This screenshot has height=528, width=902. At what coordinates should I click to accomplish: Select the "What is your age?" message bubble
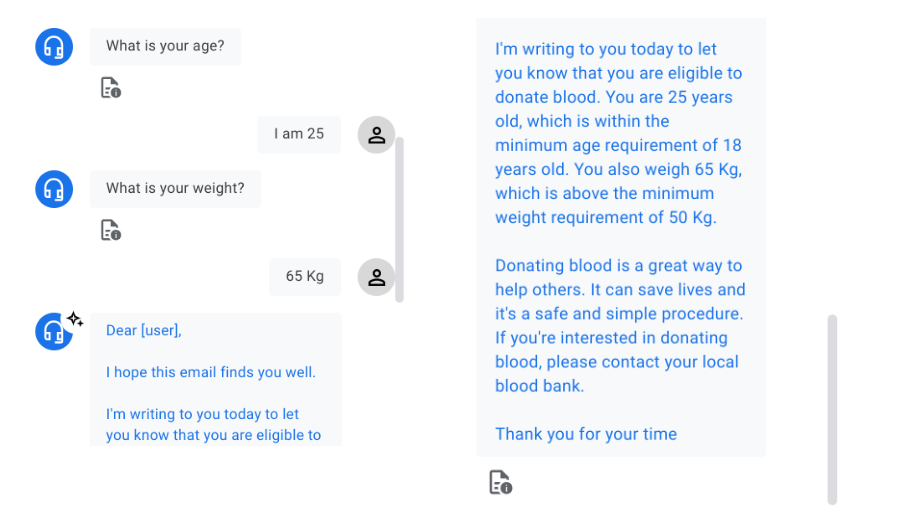[x=165, y=46]
